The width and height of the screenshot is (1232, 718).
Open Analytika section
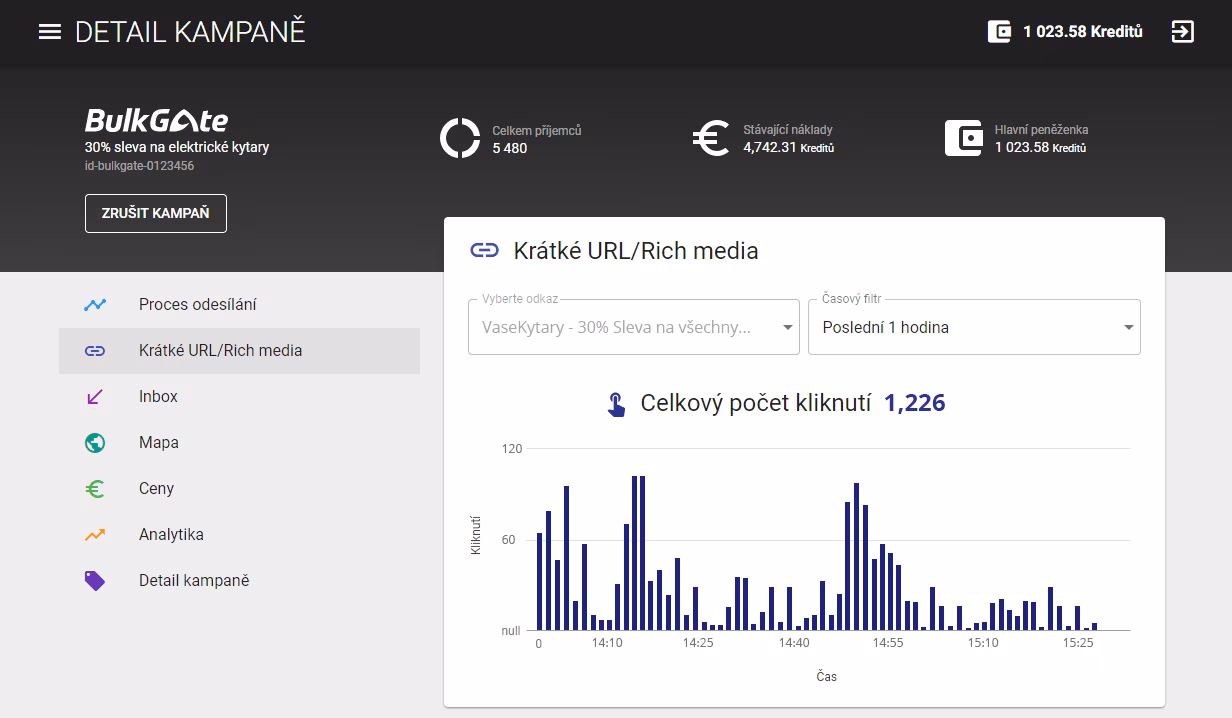[239, 535]
